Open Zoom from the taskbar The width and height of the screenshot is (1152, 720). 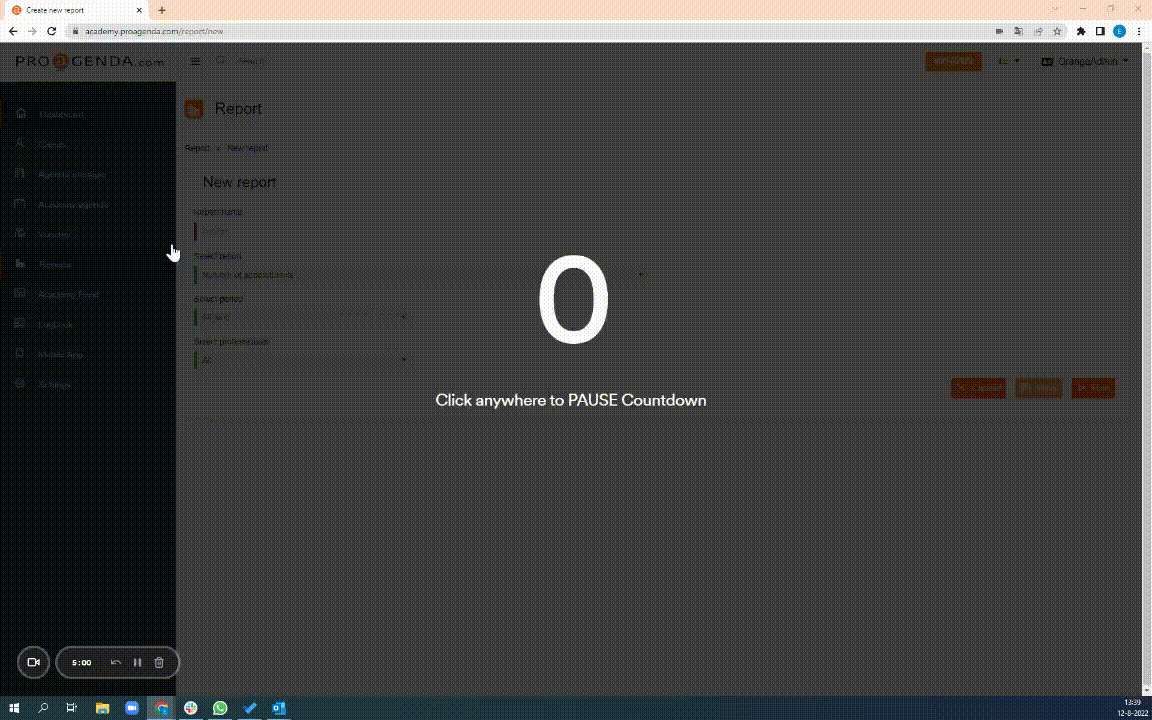click(131, 708)
